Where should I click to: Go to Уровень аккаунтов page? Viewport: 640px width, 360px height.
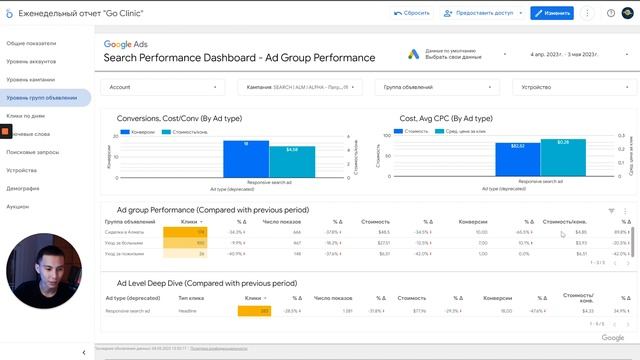click(31, 61)
